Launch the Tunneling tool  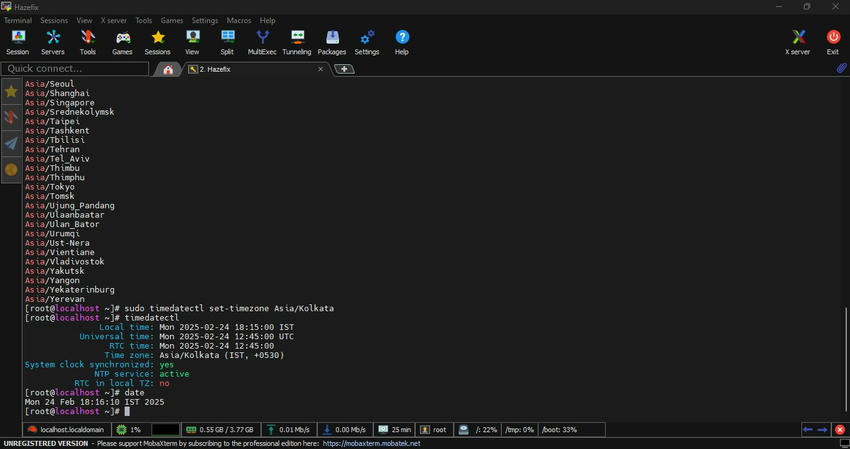296,41
